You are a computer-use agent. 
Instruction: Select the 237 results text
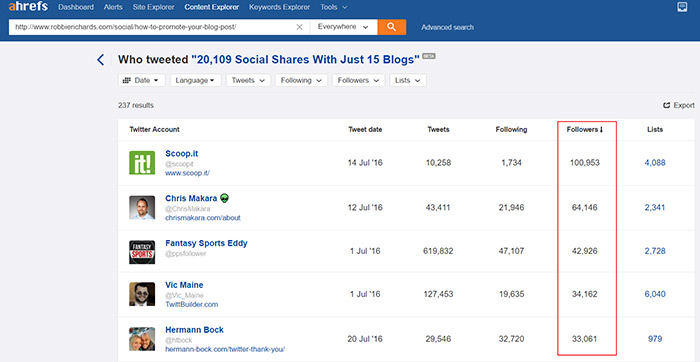coord(136,105)
